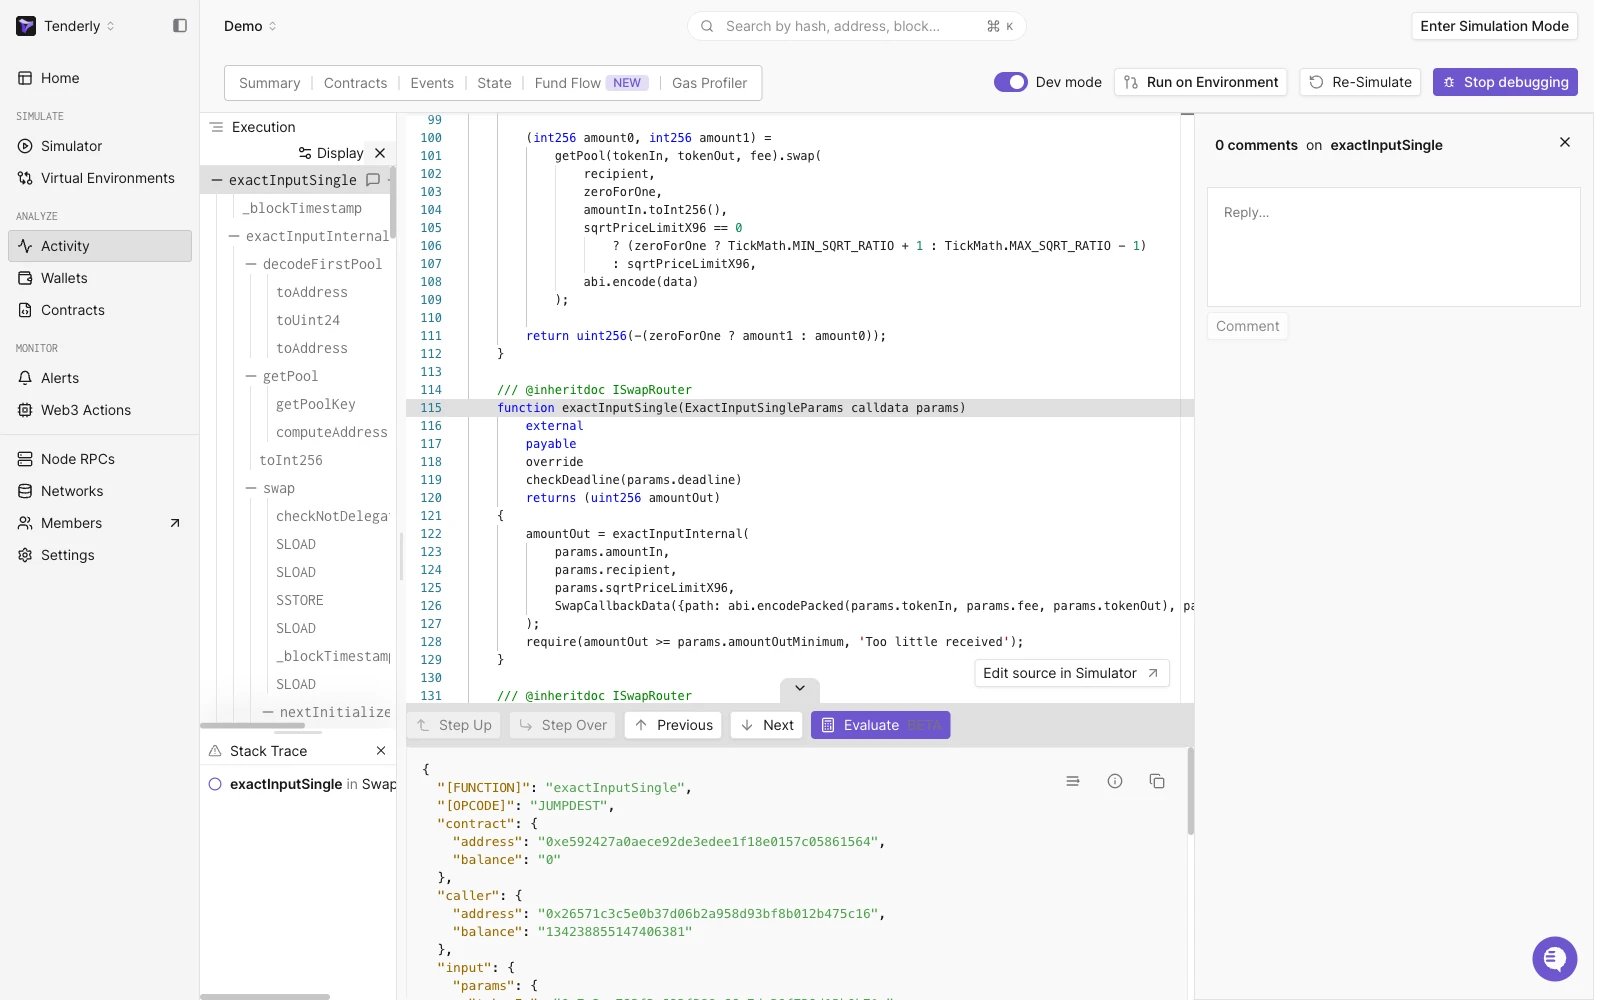The width and height of the screenshot is (1600, 1000).
Task: Open Node RPCs
Action: pyautogui.click(x=100, y=459)
